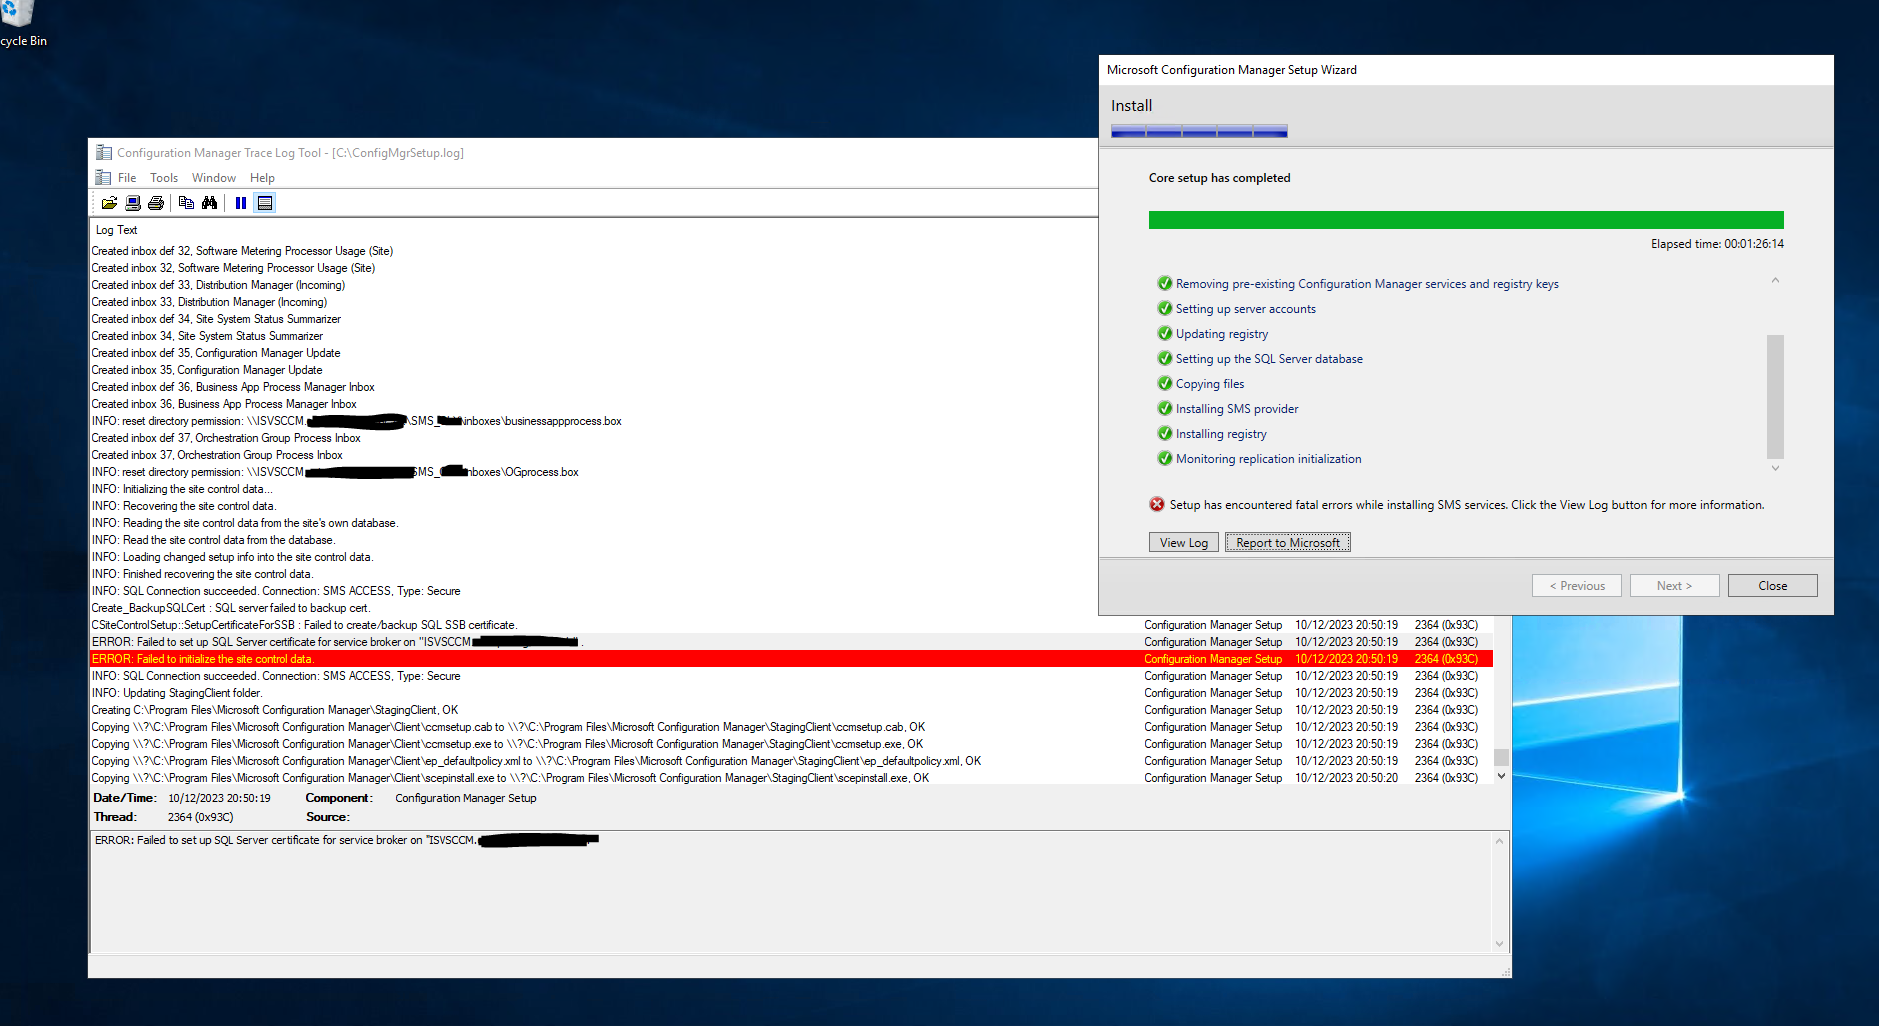Open the Tools menu
The width and height of the screenshot is (1879, 1026).
pyautogui.click(x=164, y=178)
